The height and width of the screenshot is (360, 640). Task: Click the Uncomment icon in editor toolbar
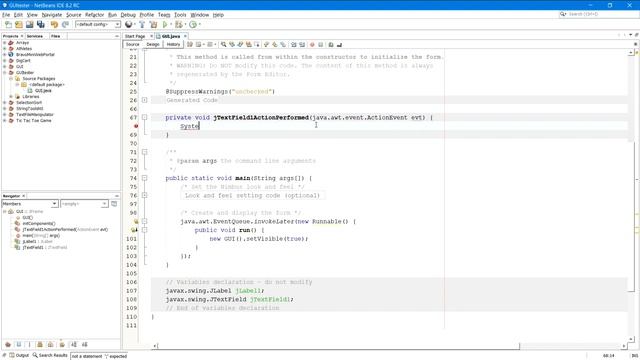[x=339, y=44]
